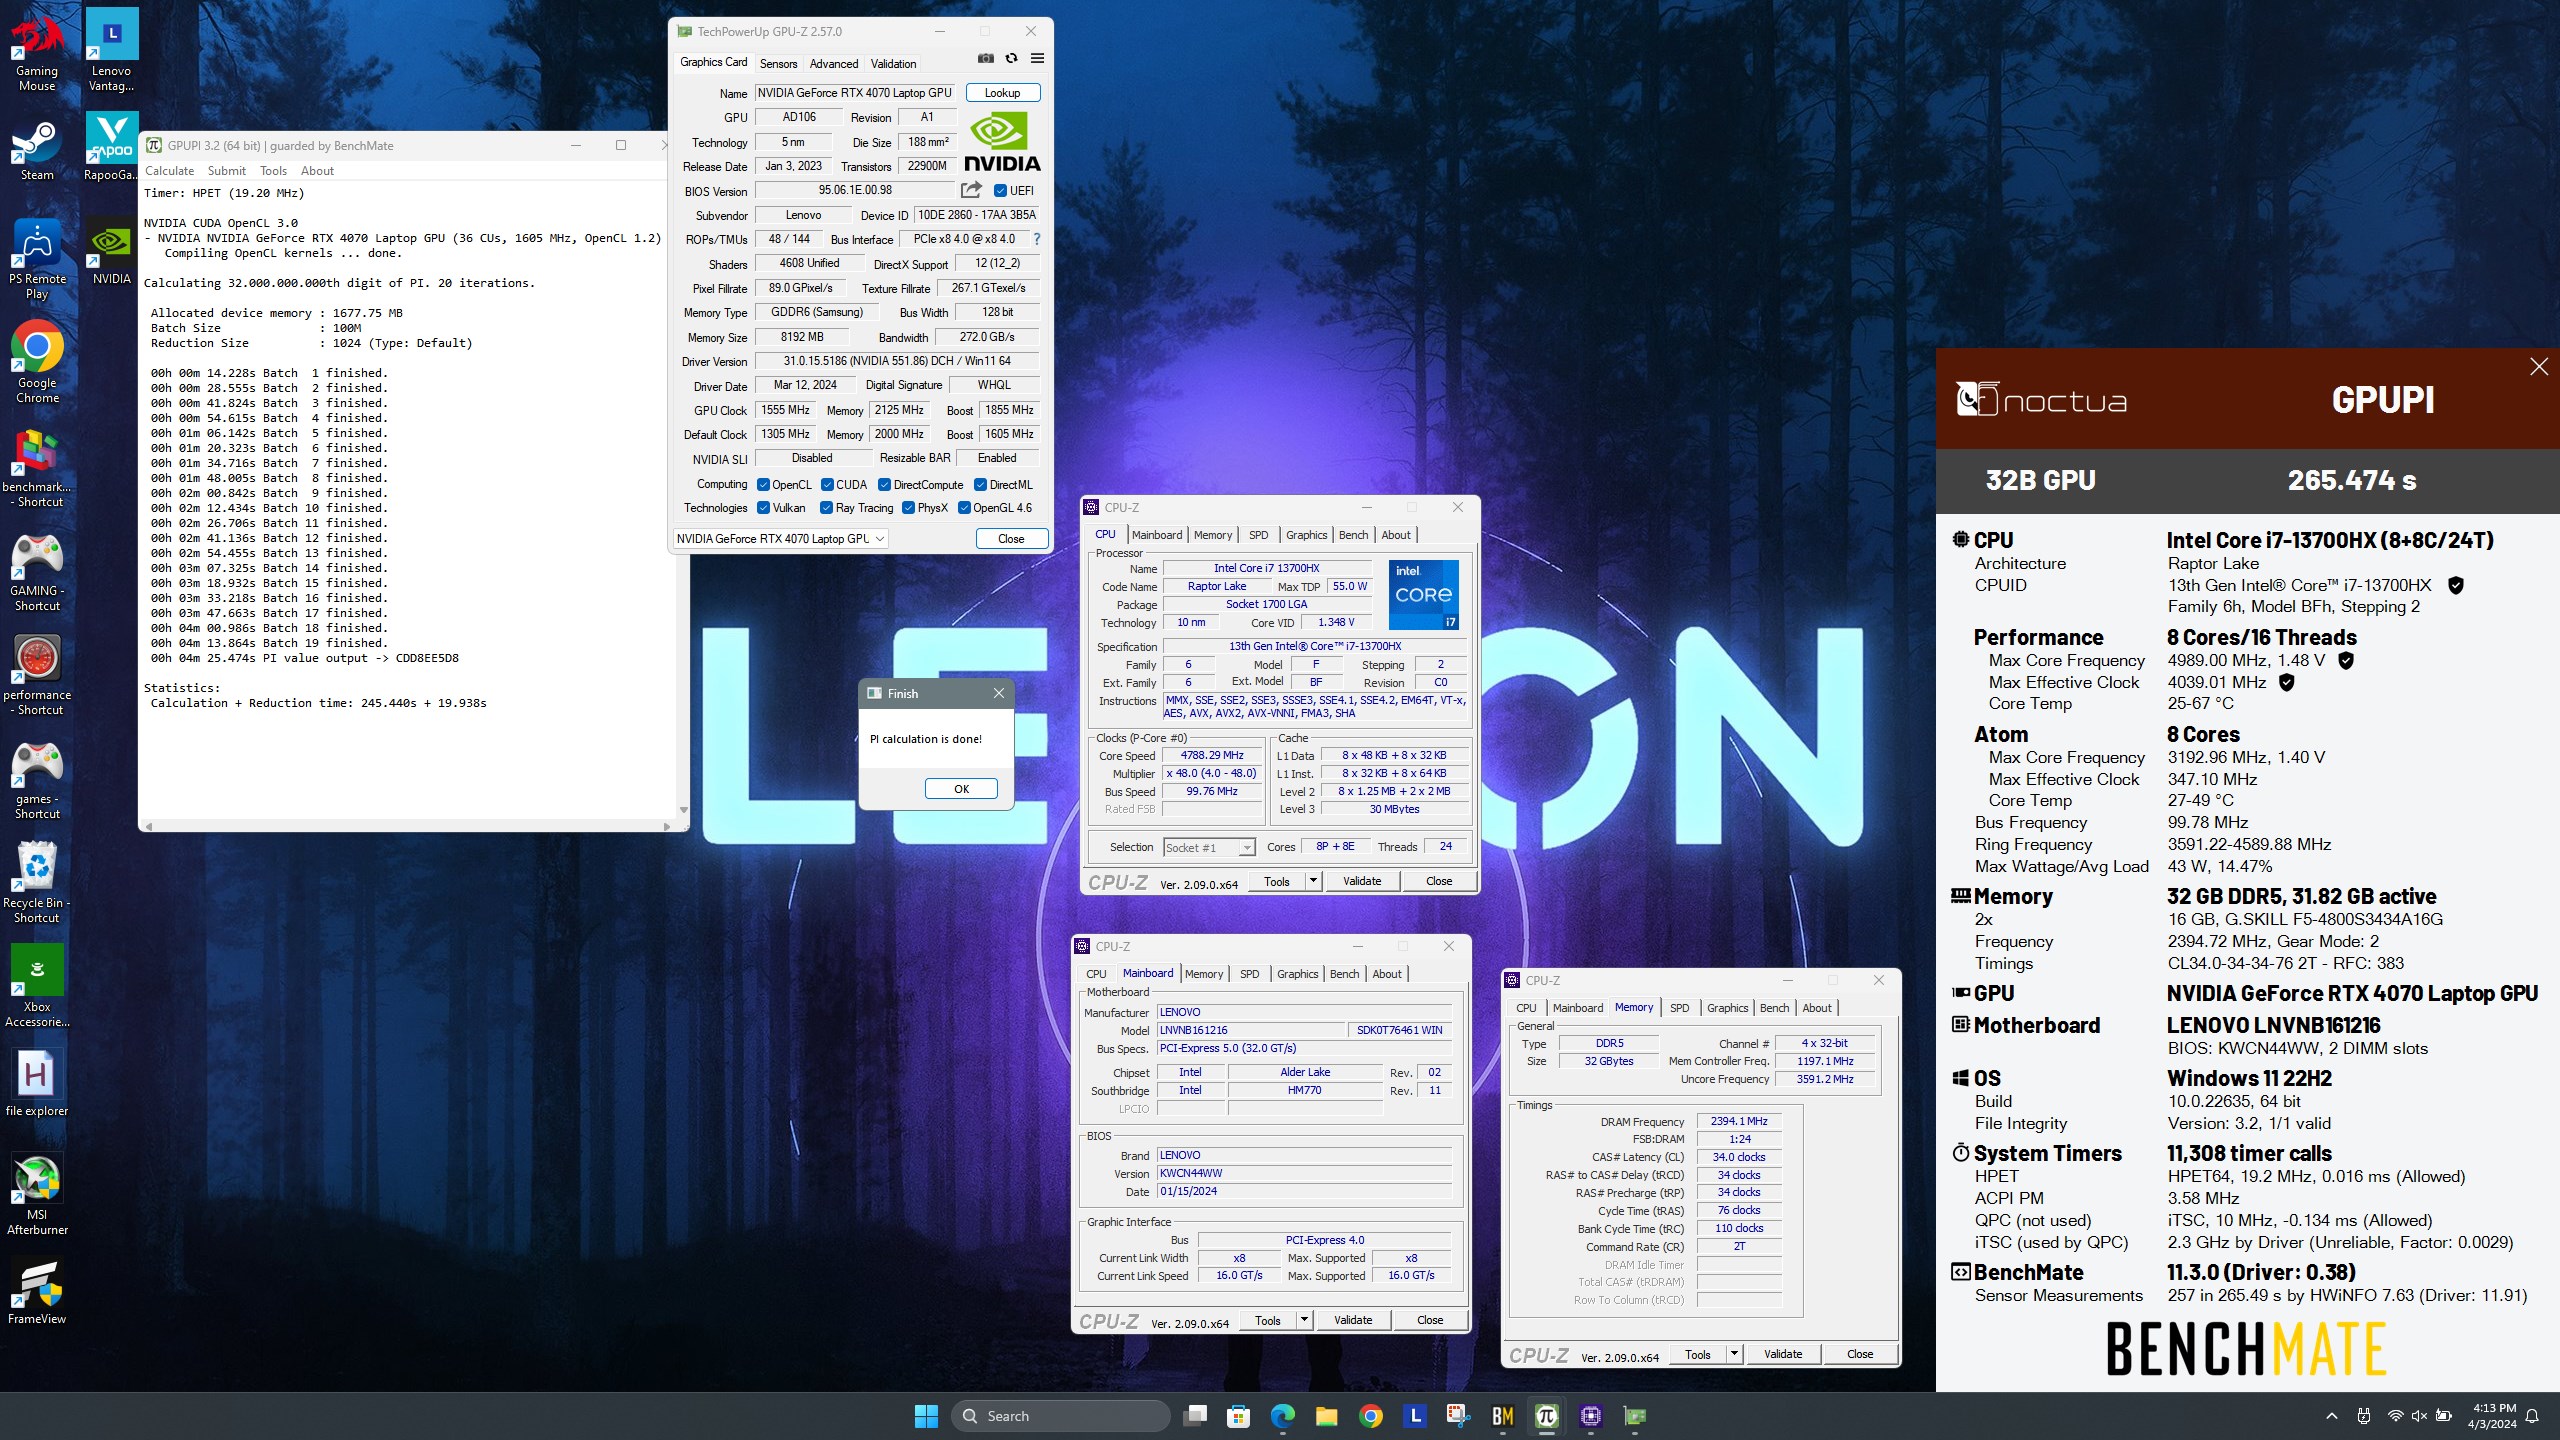Click muted volume icon in system tray

tap(2419, 1416)
